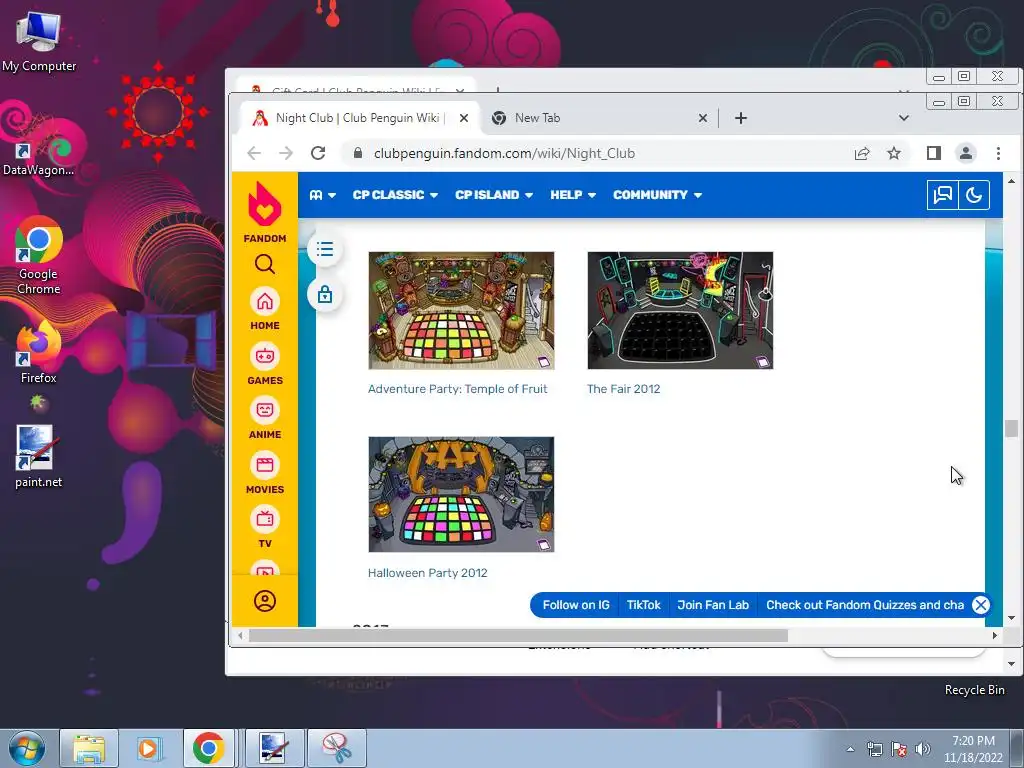View The Fair 2012 Night Club thumbnail
Image resolution: width=1024 pixels, height=768 pixels.
click(680, 311)
